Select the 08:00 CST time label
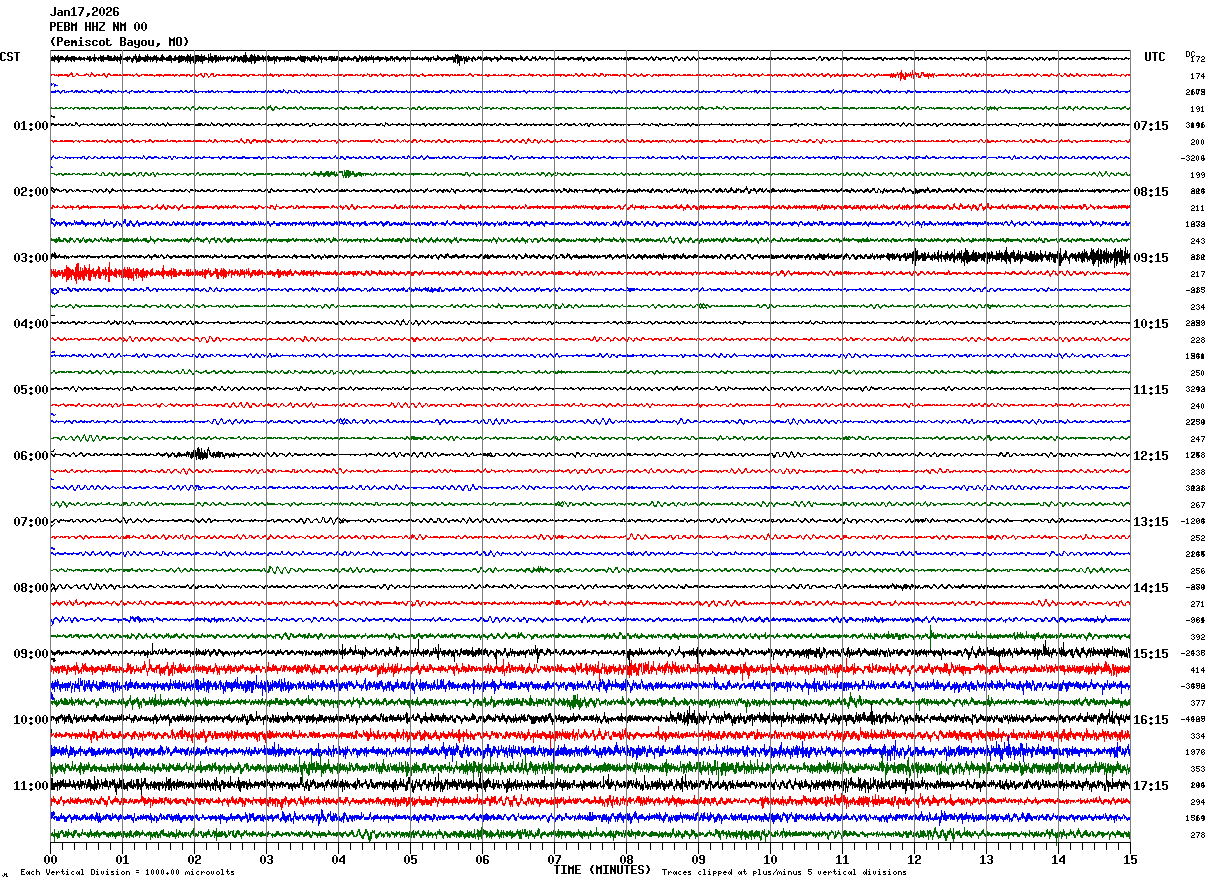 [31, 588]
